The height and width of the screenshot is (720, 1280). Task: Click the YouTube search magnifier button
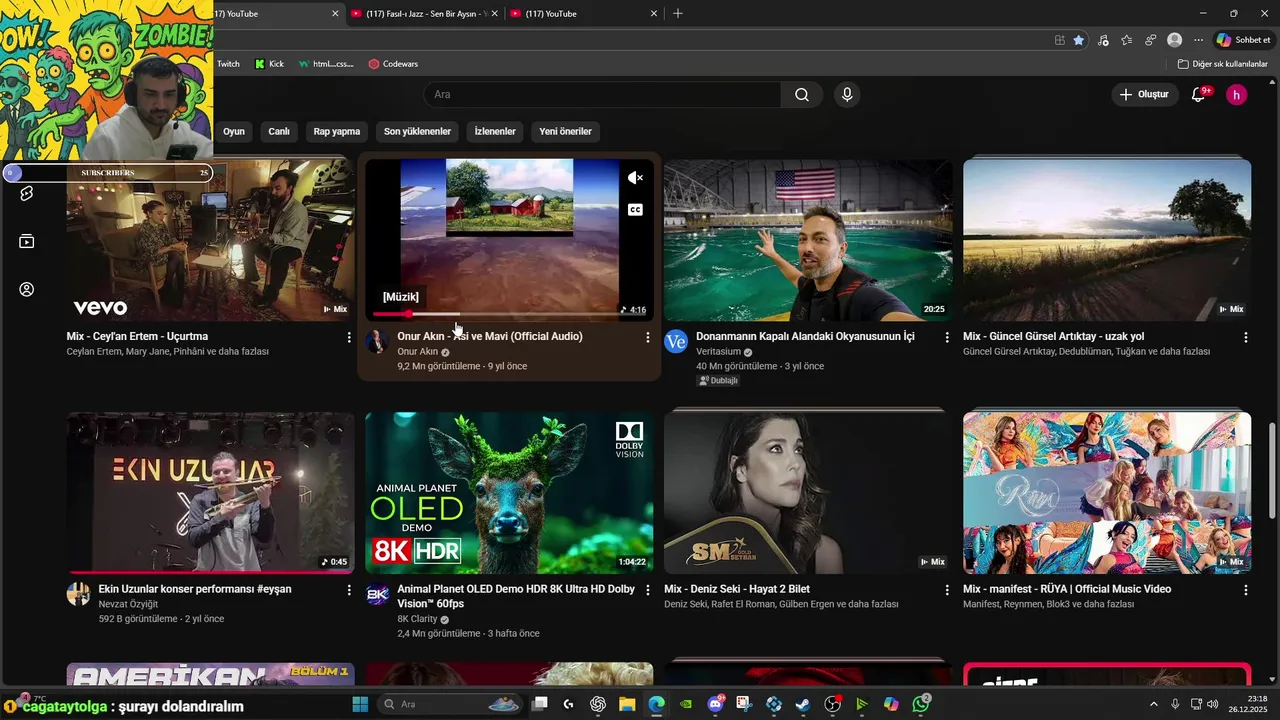tap(802, 95)
